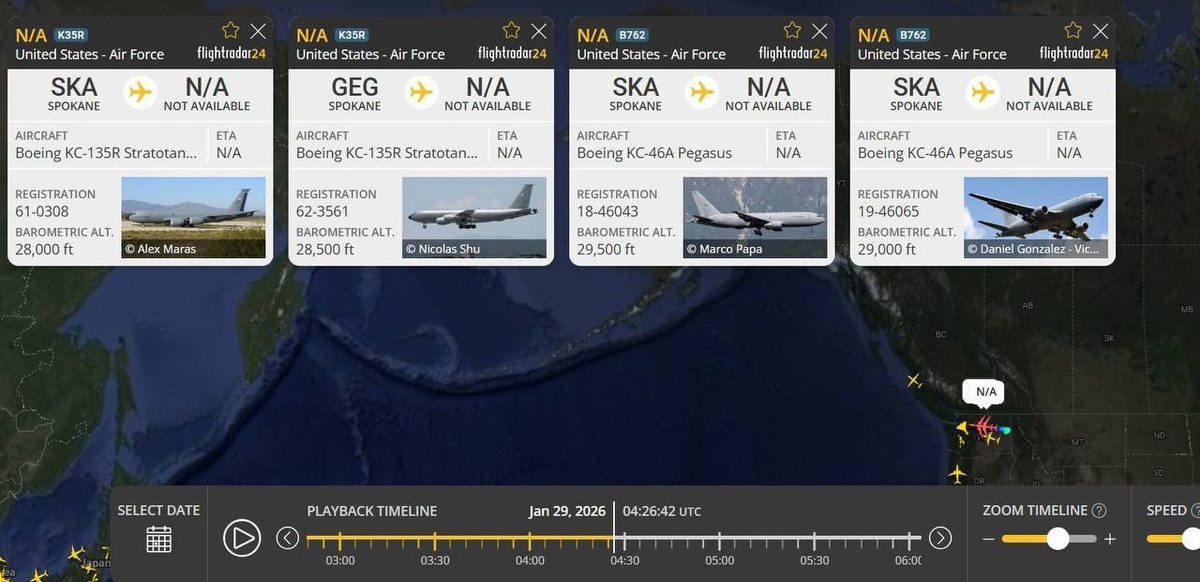Open the Daniel Gonzalez aircraft photo
The width and height of the screenshot is (1200, 582).
tap(1036, 217)
